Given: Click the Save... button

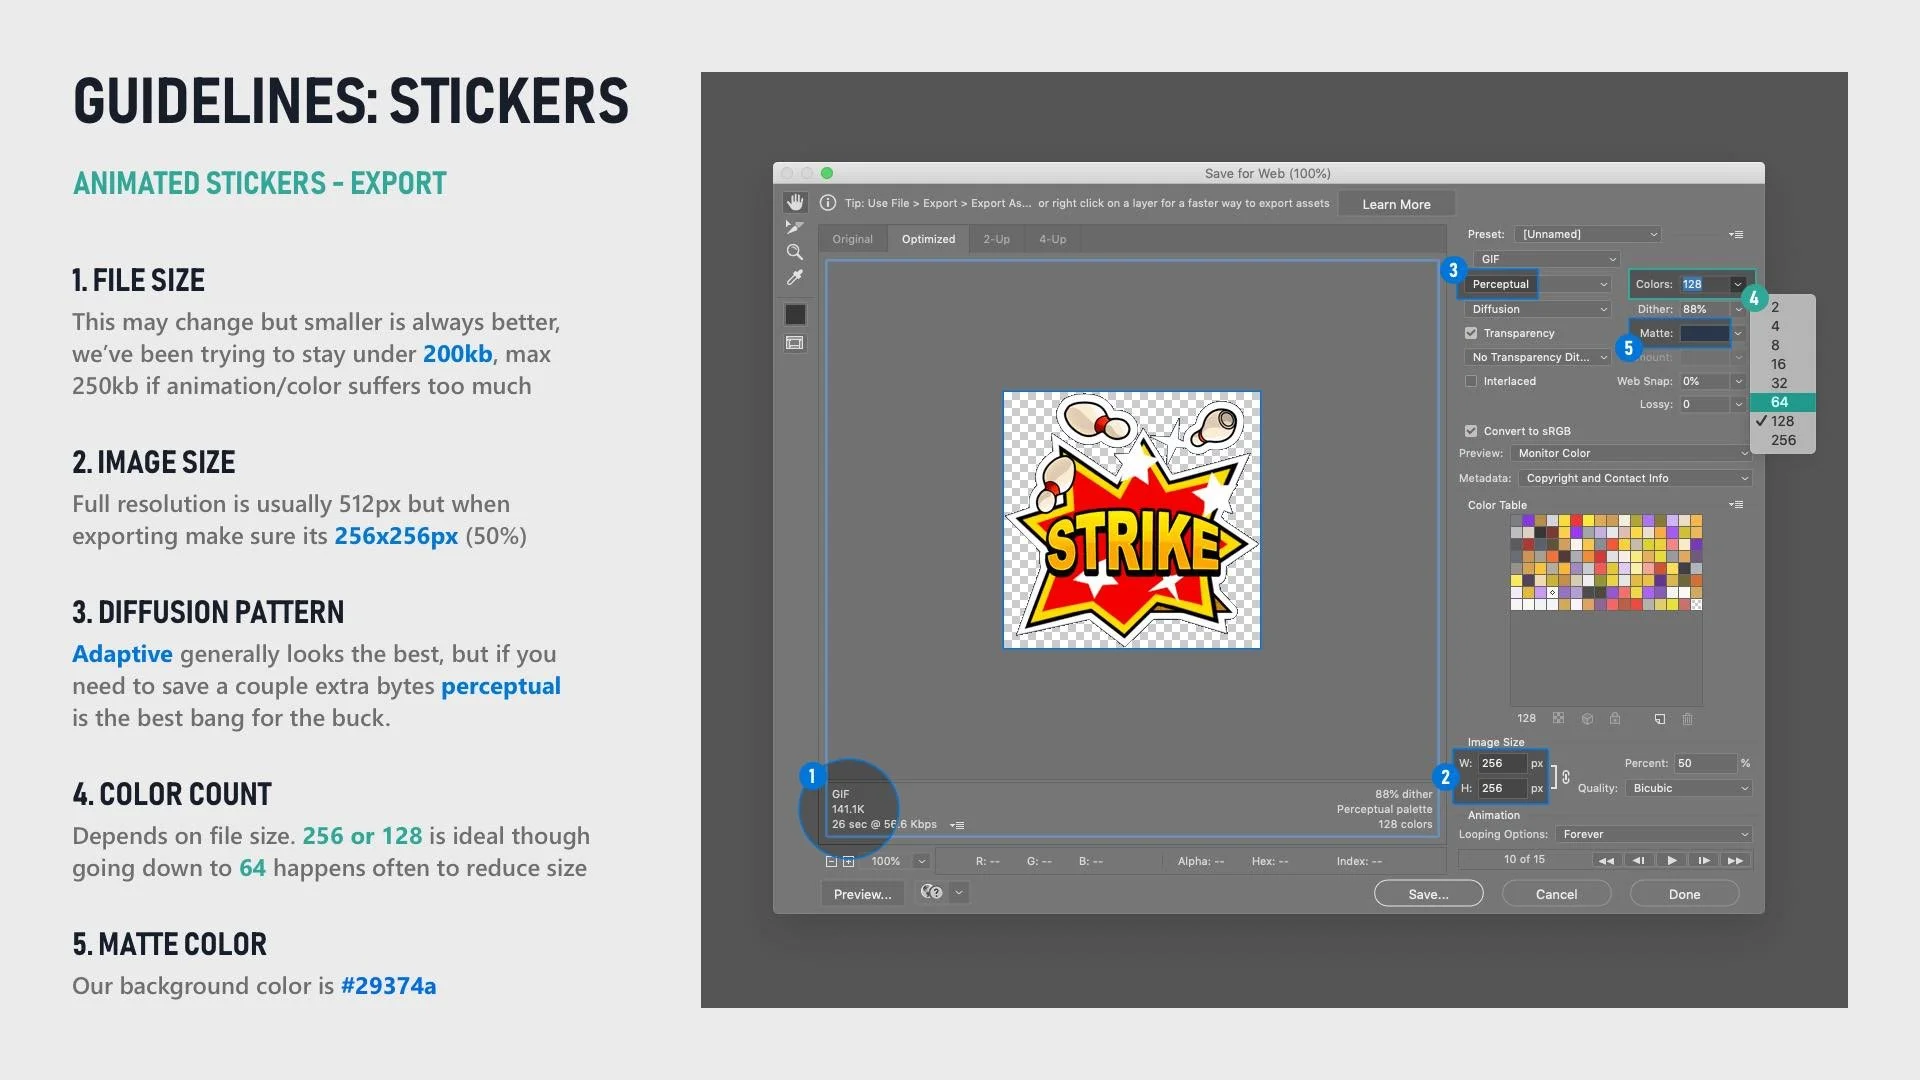Looking at the screenshot, I should [1428, 894].
